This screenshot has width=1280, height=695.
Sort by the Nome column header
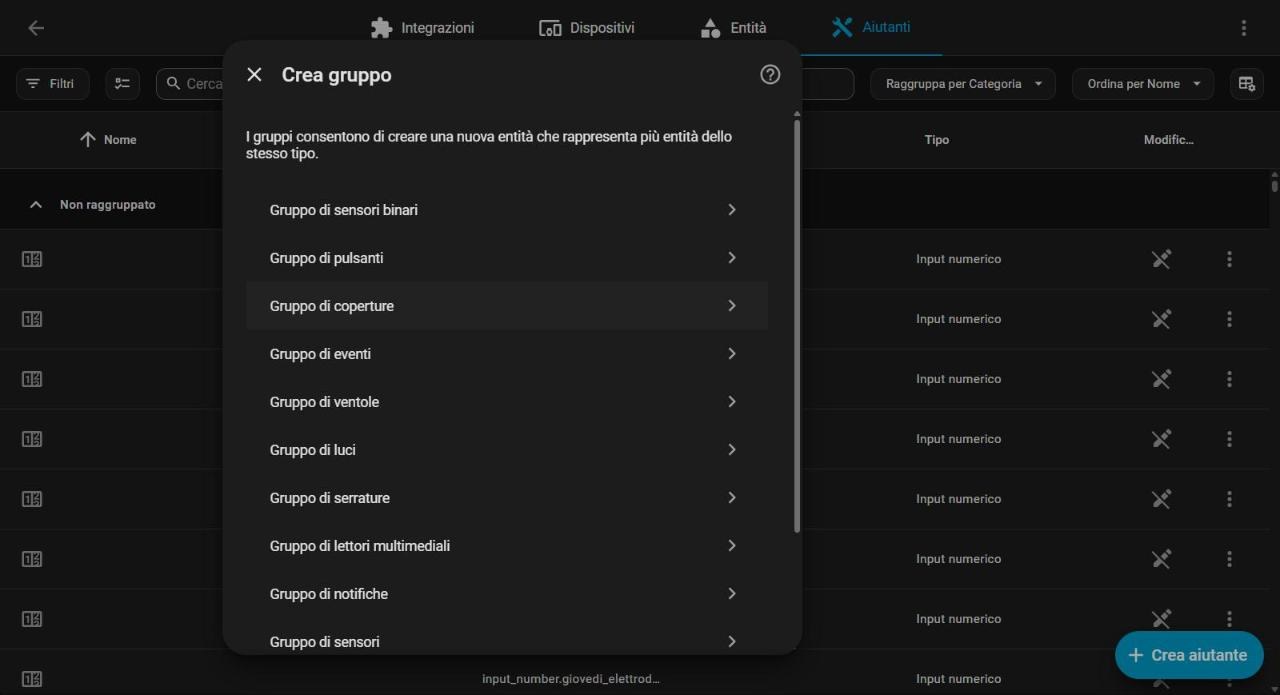click(x=108, y=140)
